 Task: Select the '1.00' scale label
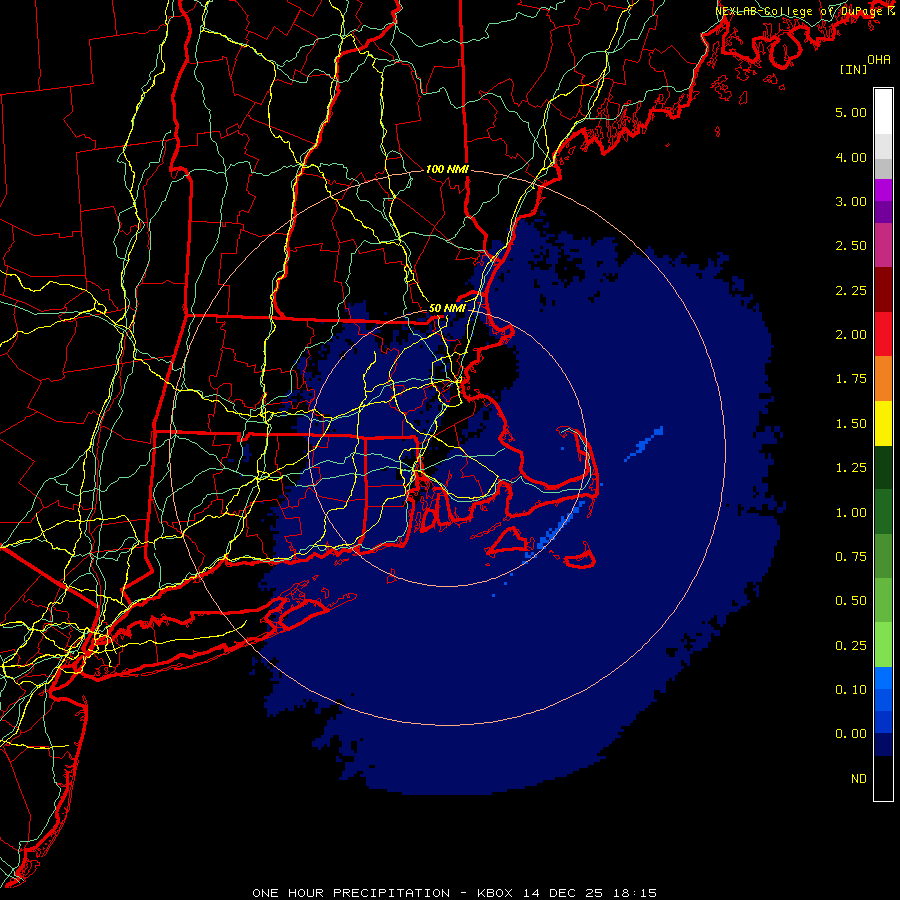click(851, 513)
